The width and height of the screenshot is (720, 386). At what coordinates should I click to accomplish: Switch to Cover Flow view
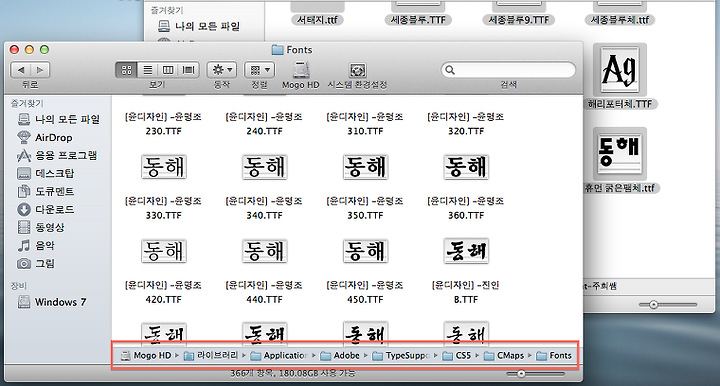tap(188, 70)
